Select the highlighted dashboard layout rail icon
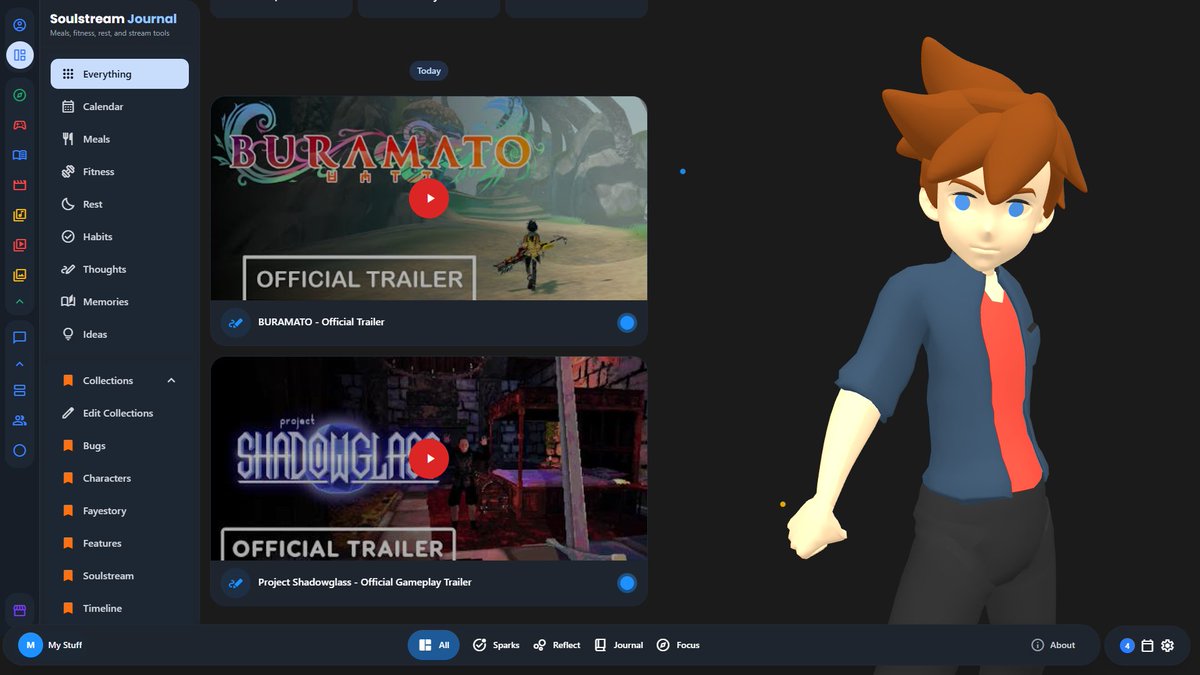Screen dimensions: 1200x675 click(x=19, y=55)
